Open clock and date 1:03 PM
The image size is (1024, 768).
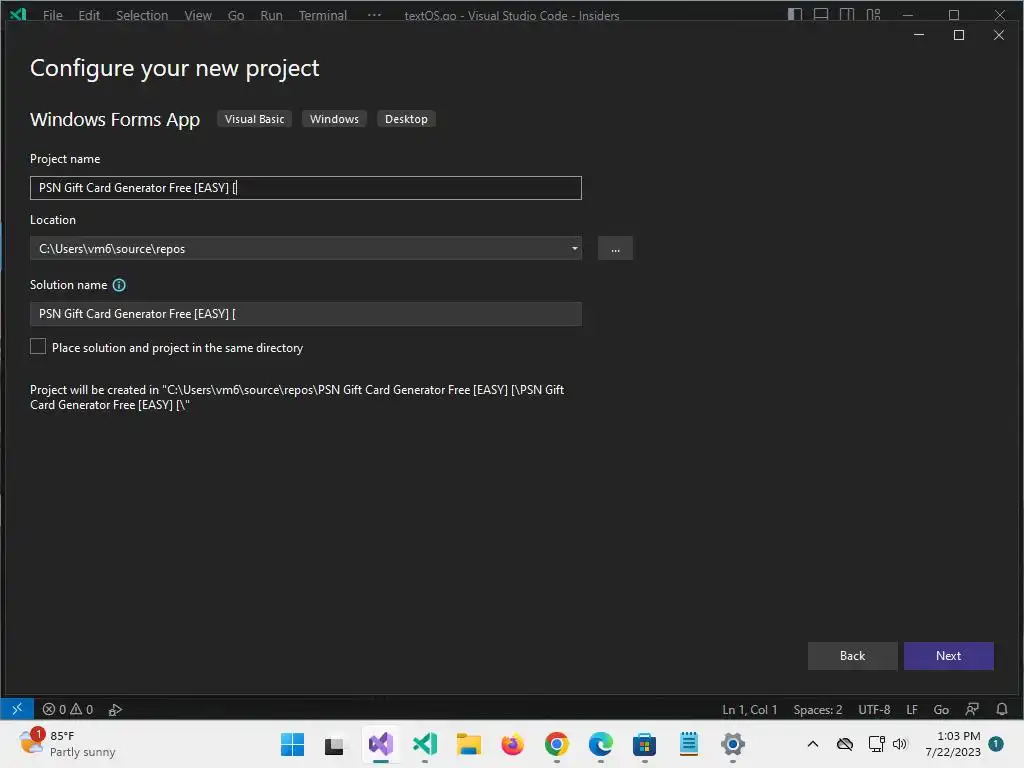953,744
